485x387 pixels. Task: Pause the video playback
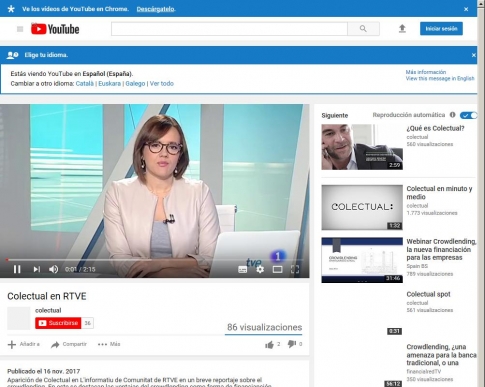pos(17,269)
